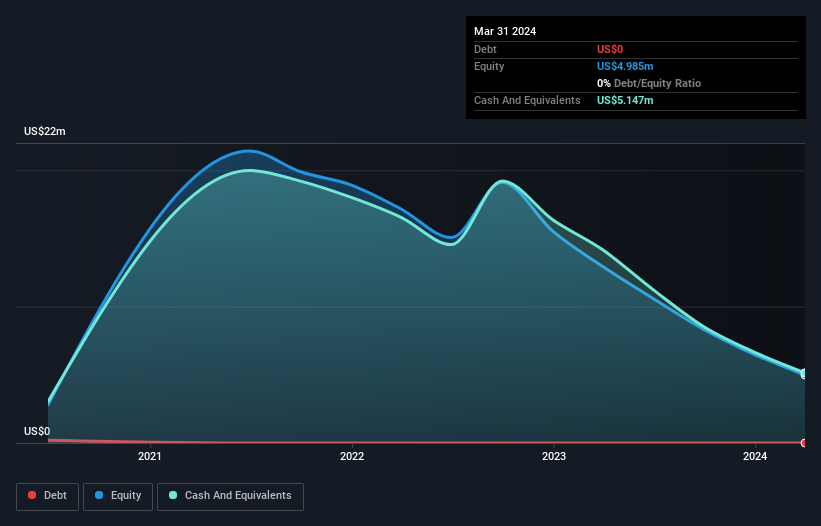Click the 2022 x-axis label
Viewport: 821px width, 526px height.
[x=352, y=456]
